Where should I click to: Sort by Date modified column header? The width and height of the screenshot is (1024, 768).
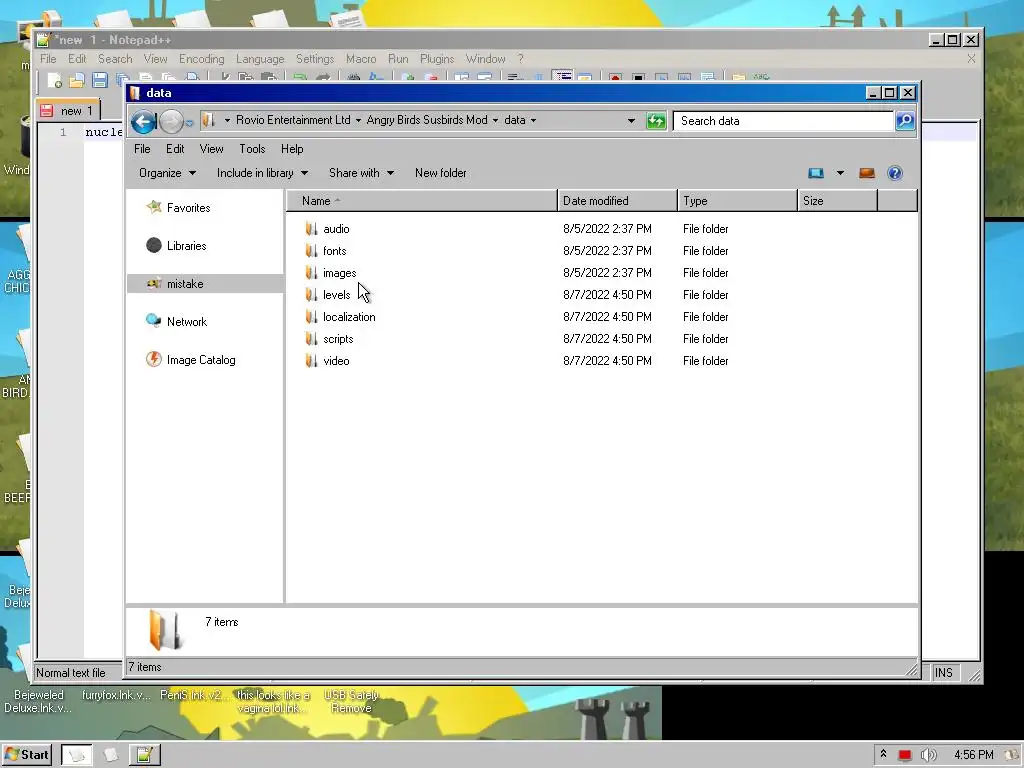[617, 200]
